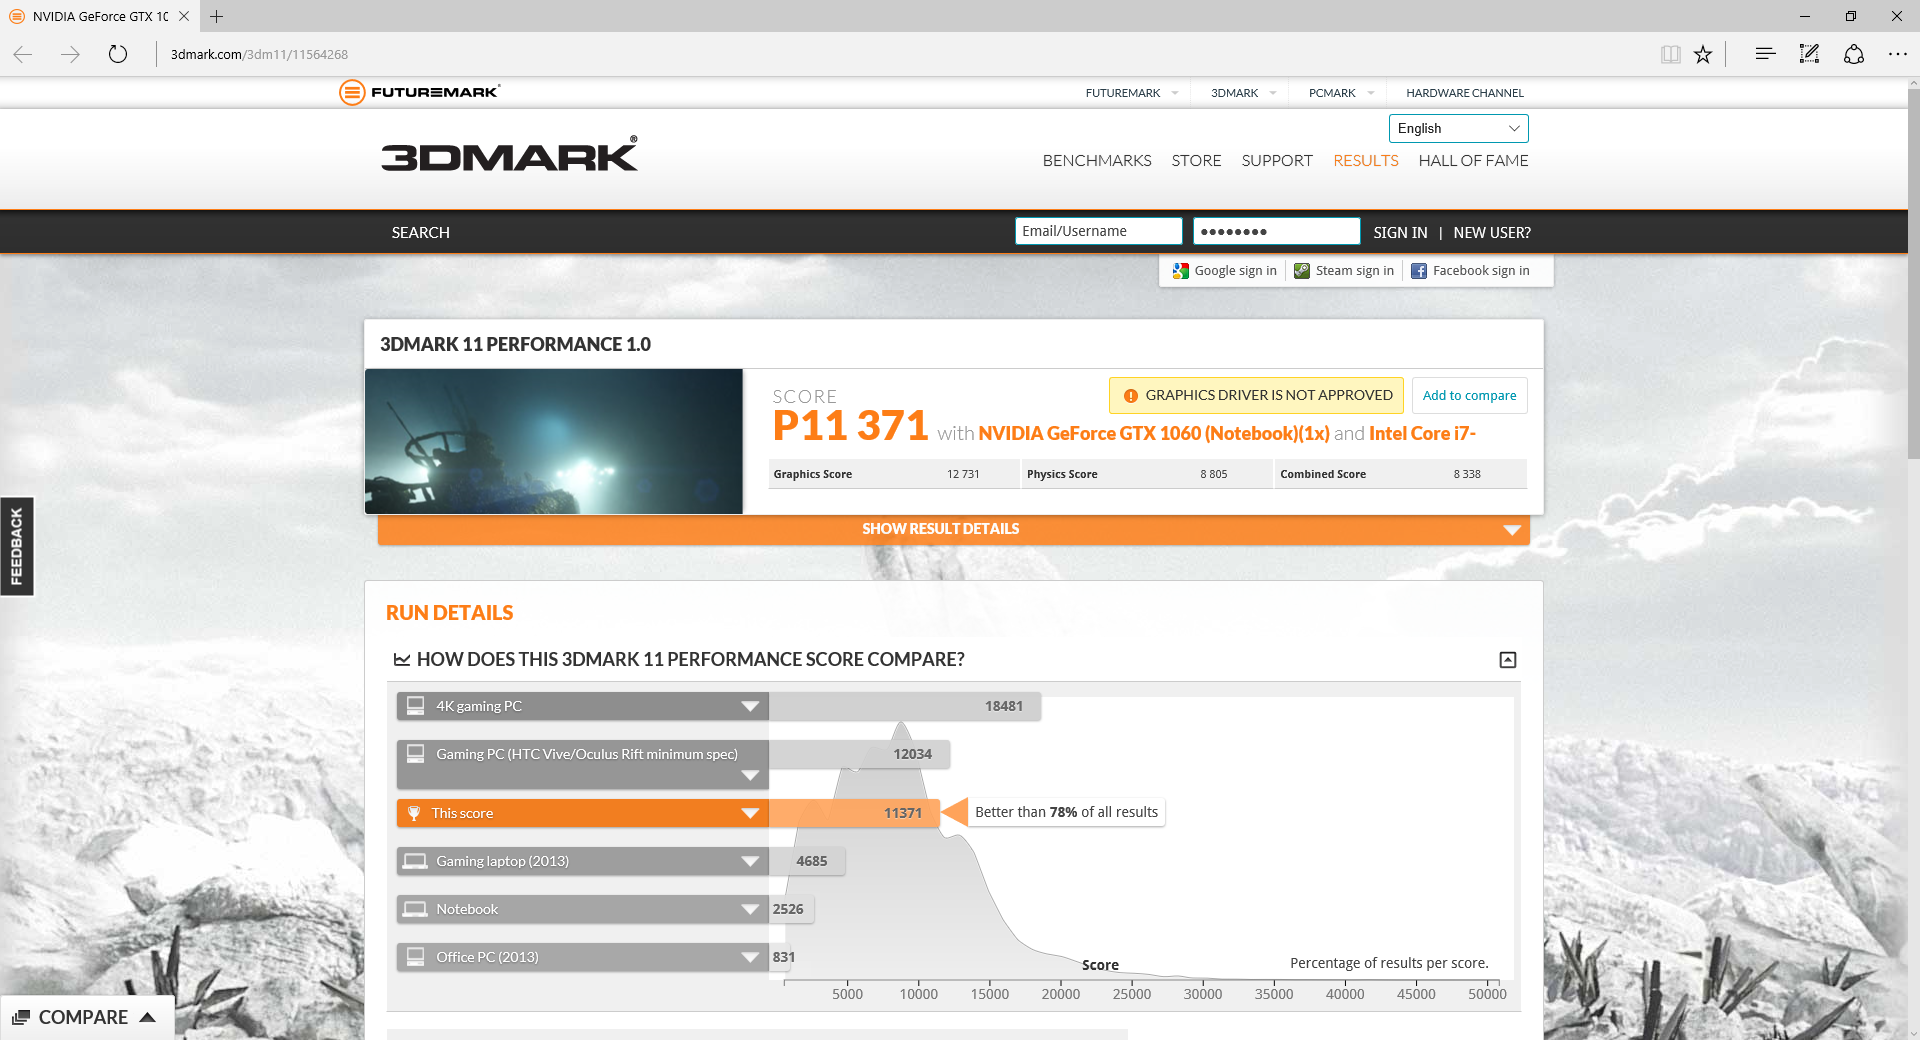Click the COMPARE panel stack icon
1920x1040 pixels.
click(x=21, y=1017)
